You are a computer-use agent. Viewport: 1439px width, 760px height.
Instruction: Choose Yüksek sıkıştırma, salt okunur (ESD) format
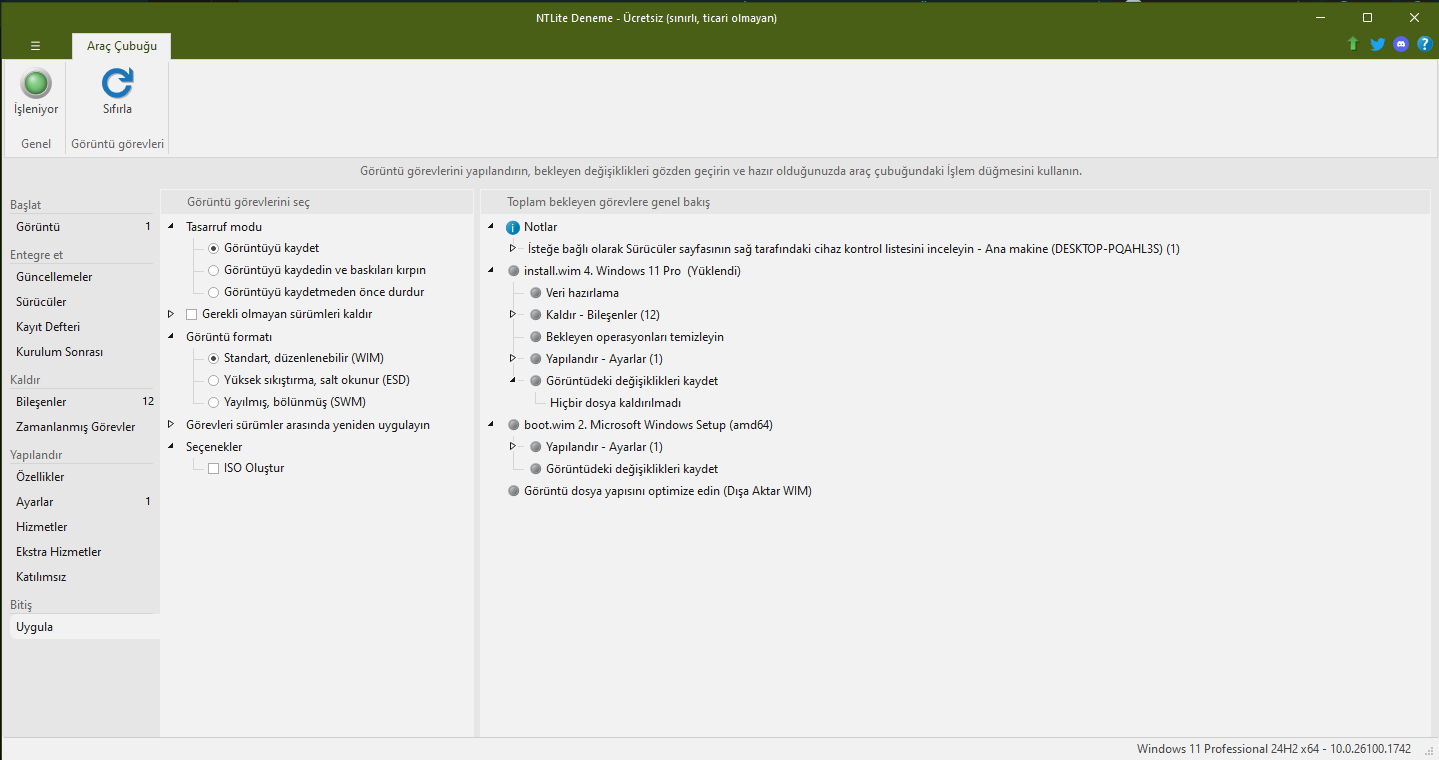[x=214, y=380]
